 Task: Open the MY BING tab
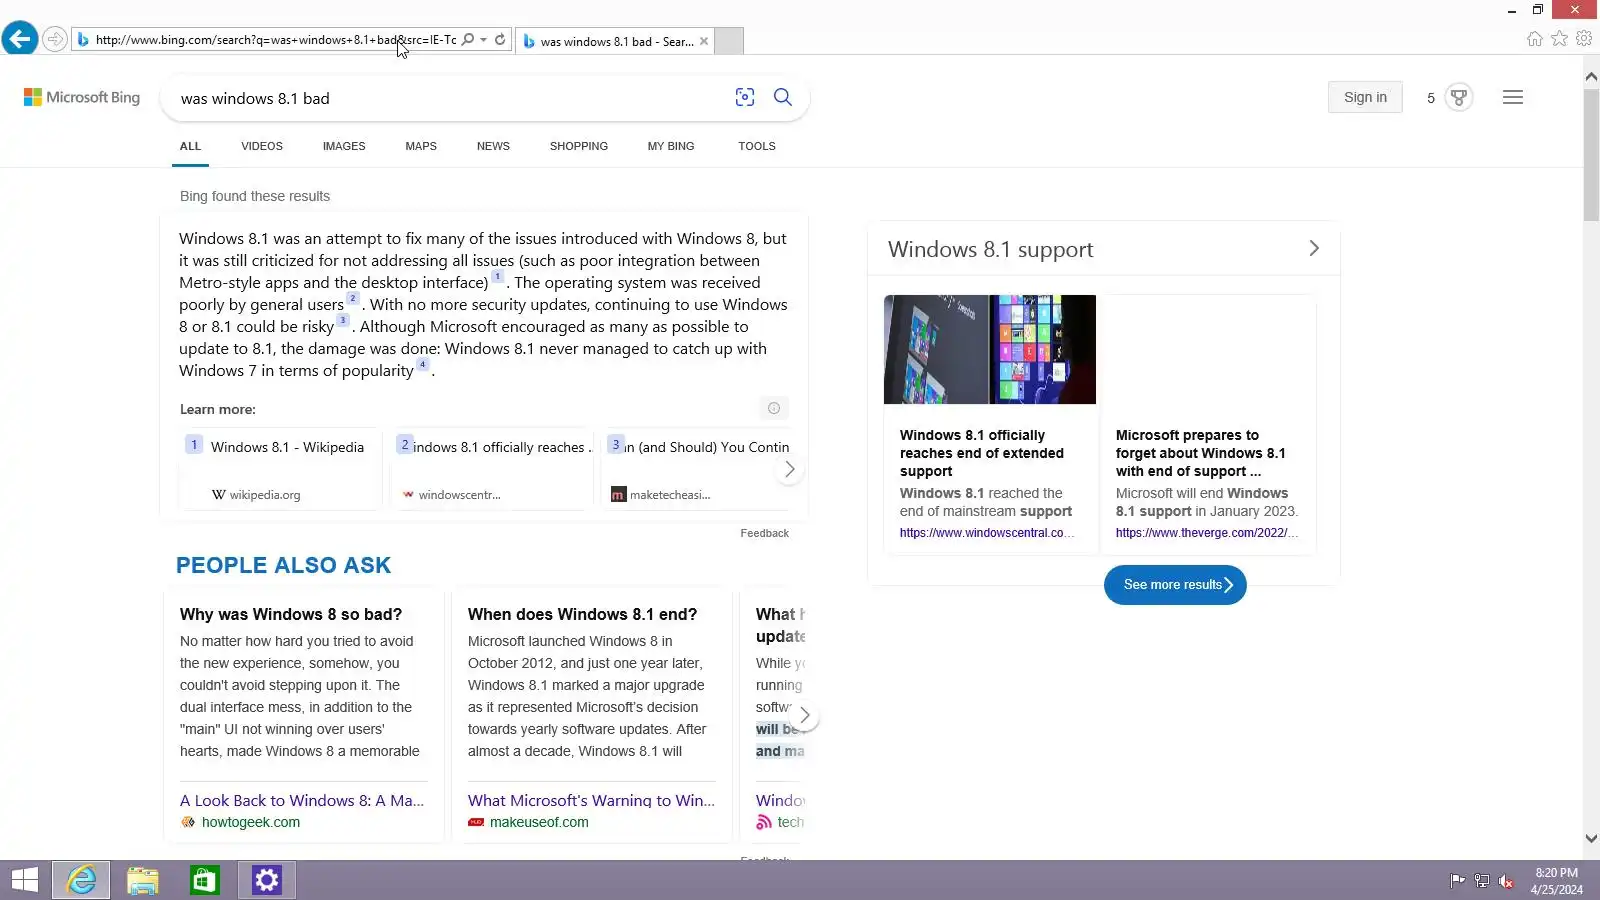671,146
